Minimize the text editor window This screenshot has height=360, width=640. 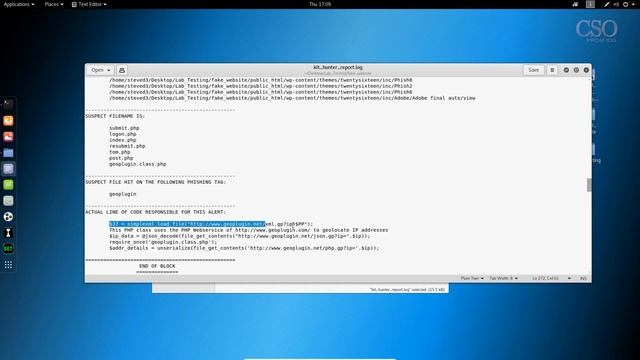coord(566,70)
